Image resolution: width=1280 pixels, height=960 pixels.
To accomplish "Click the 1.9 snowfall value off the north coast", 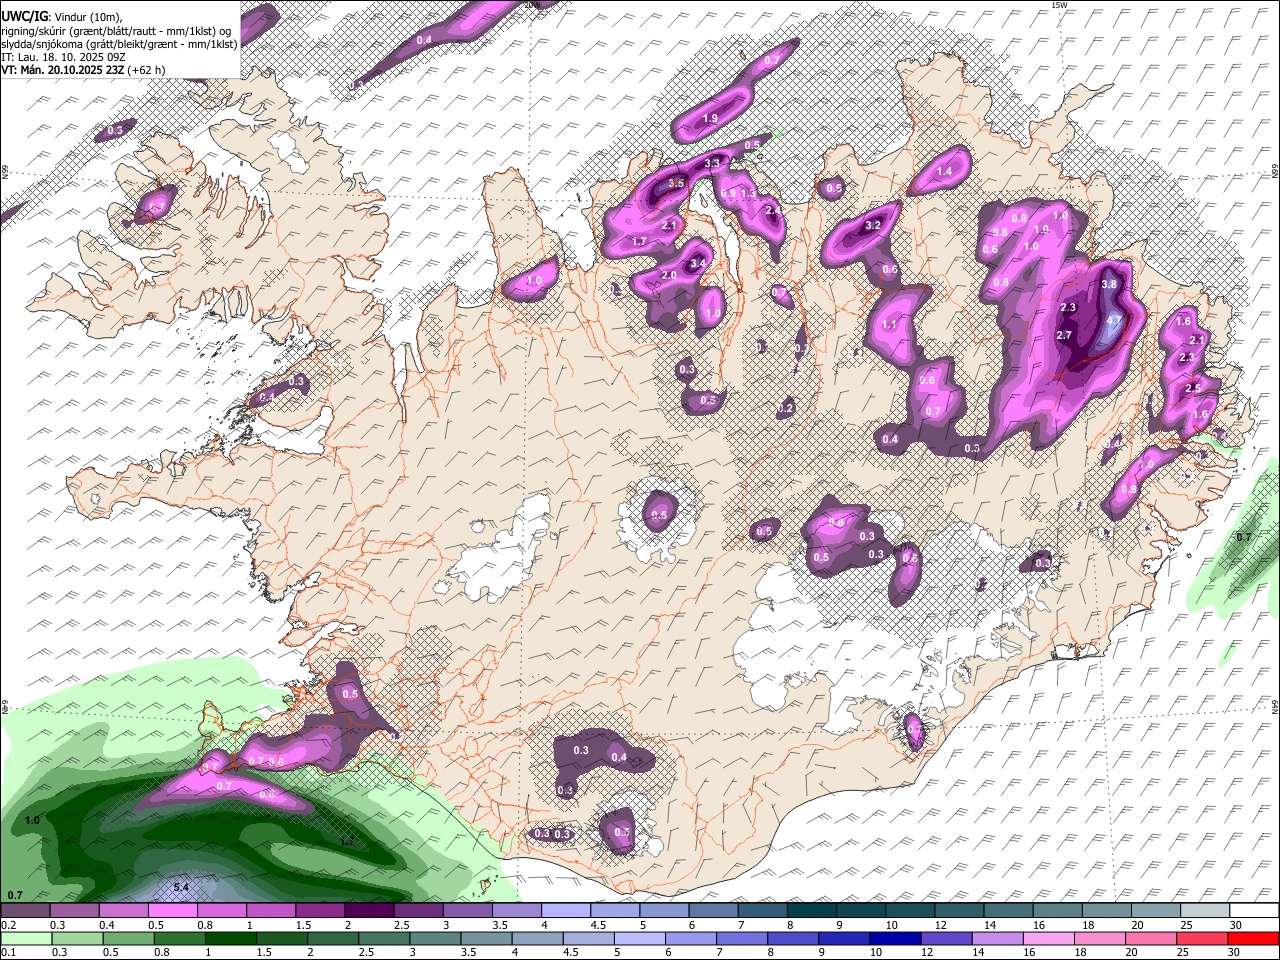I will coord(711,118).
